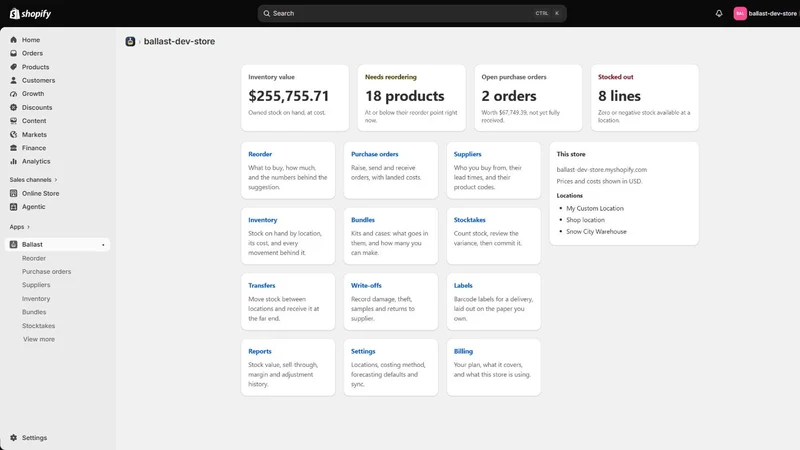Screen dimensions: 800x450
Task: Click the Stocktakes card link
Action: [469, 220]
